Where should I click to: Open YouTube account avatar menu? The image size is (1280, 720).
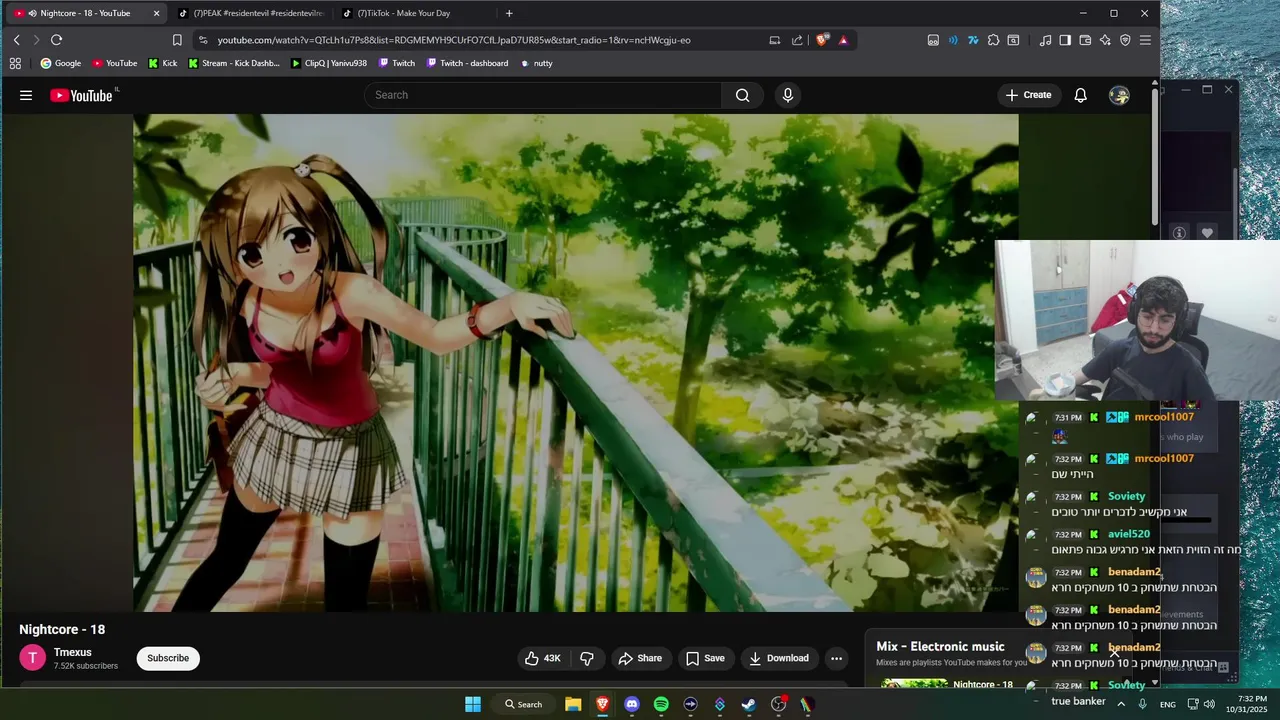(x=1119, y=95)
